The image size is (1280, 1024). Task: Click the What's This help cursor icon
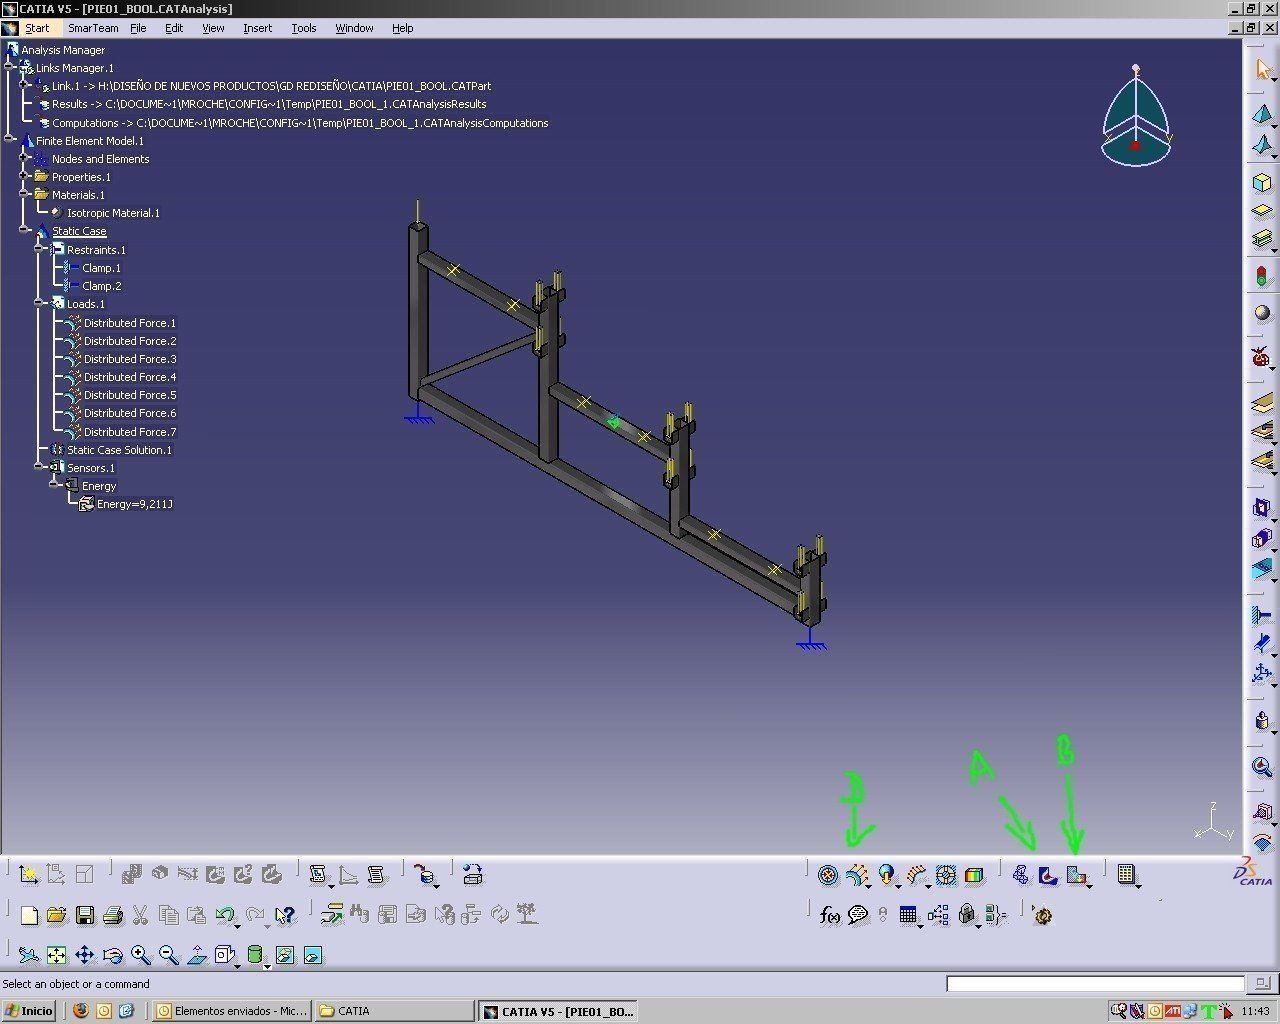tap(285, 915)
